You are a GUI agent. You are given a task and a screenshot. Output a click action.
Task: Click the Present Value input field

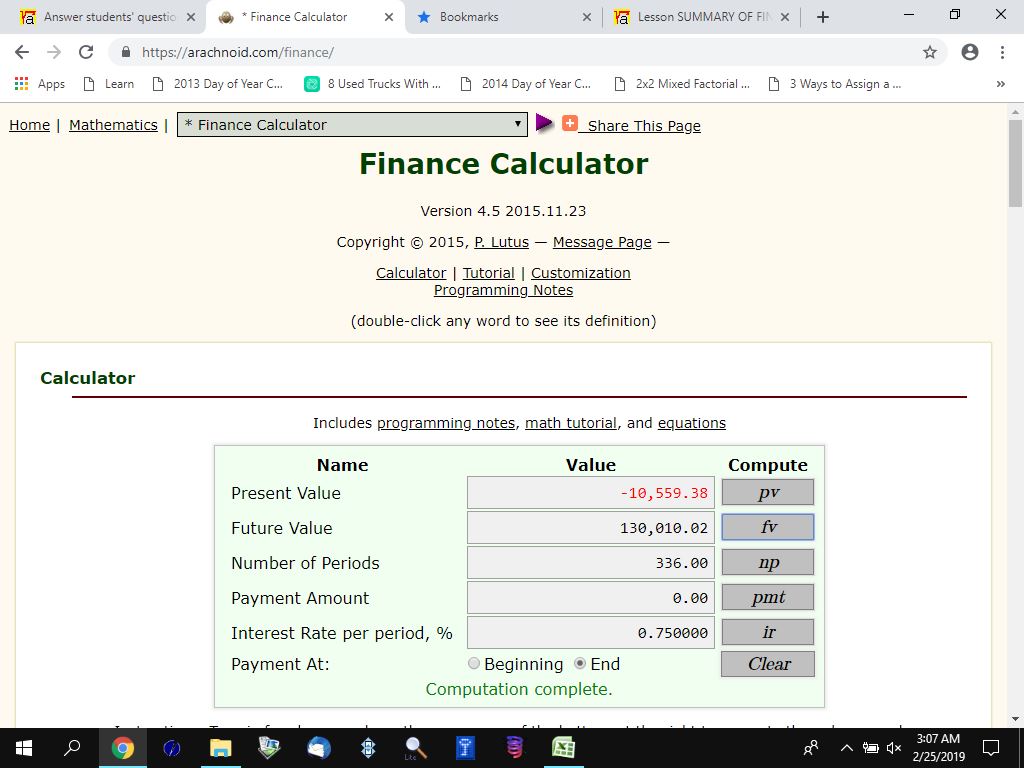coord(590,492)
